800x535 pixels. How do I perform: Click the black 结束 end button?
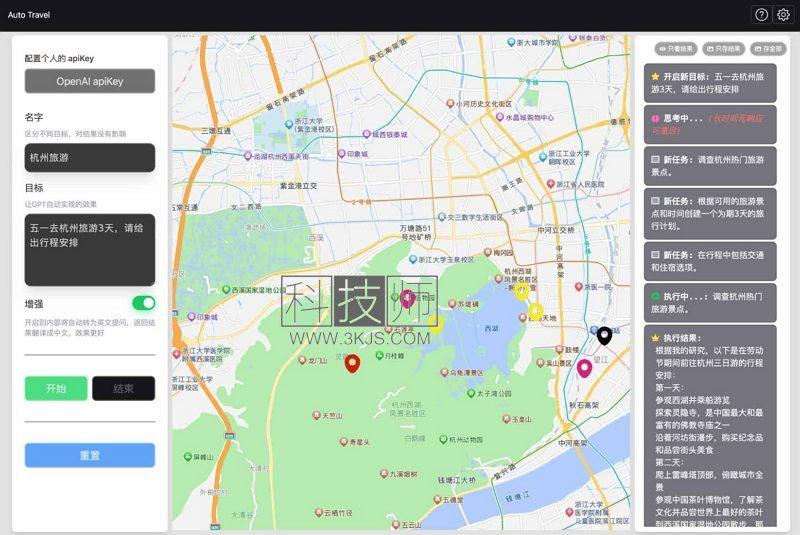pos(123,389)
